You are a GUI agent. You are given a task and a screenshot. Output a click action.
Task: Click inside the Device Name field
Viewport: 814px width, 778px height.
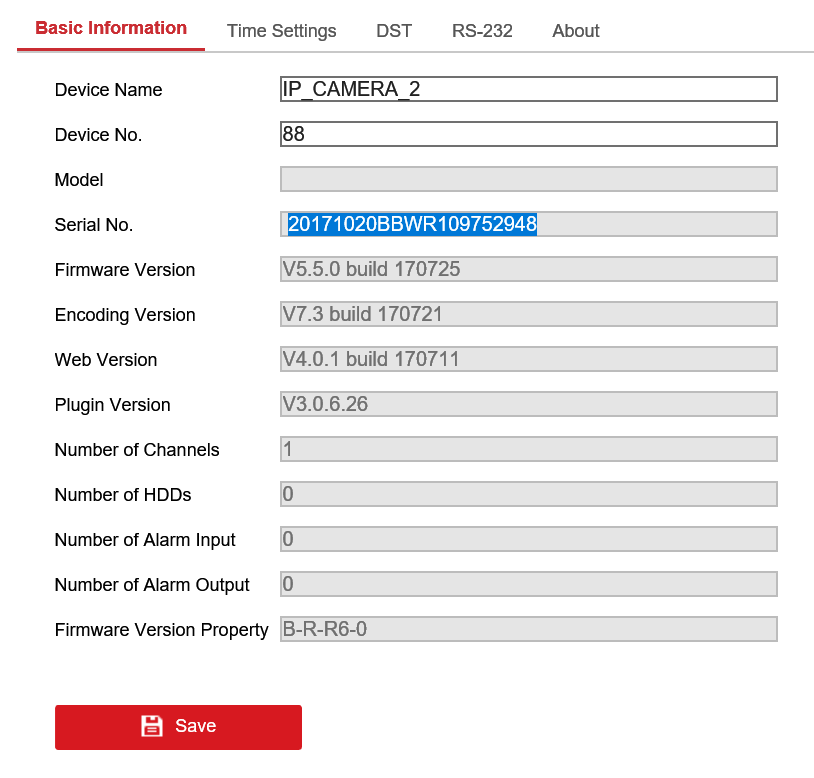tap(528, 89)
